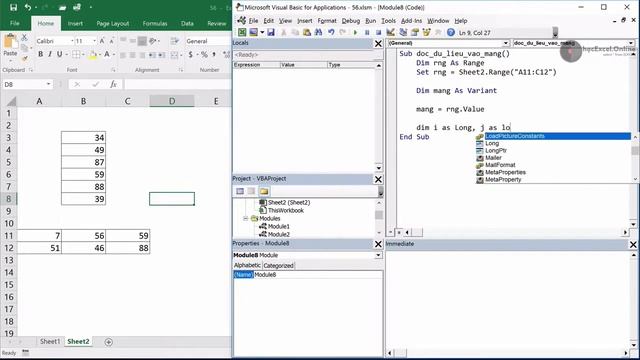Switch to Sheet1 worksheet tab

(x=50, y=341)
